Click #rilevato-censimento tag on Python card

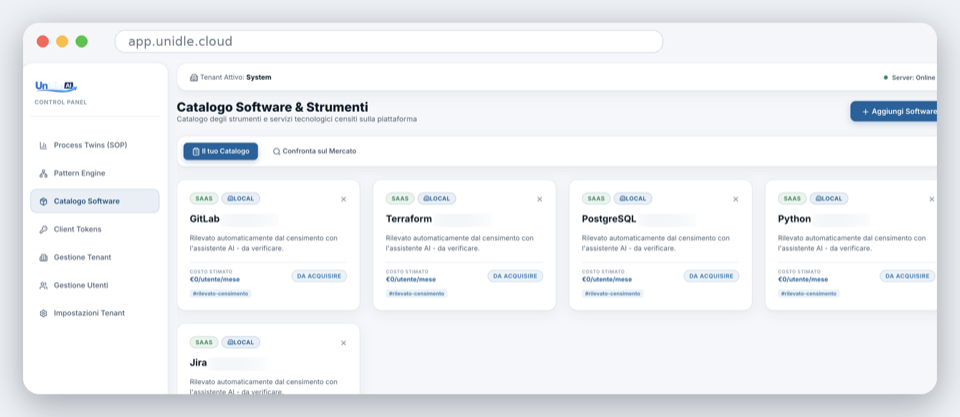click(809, 294)
